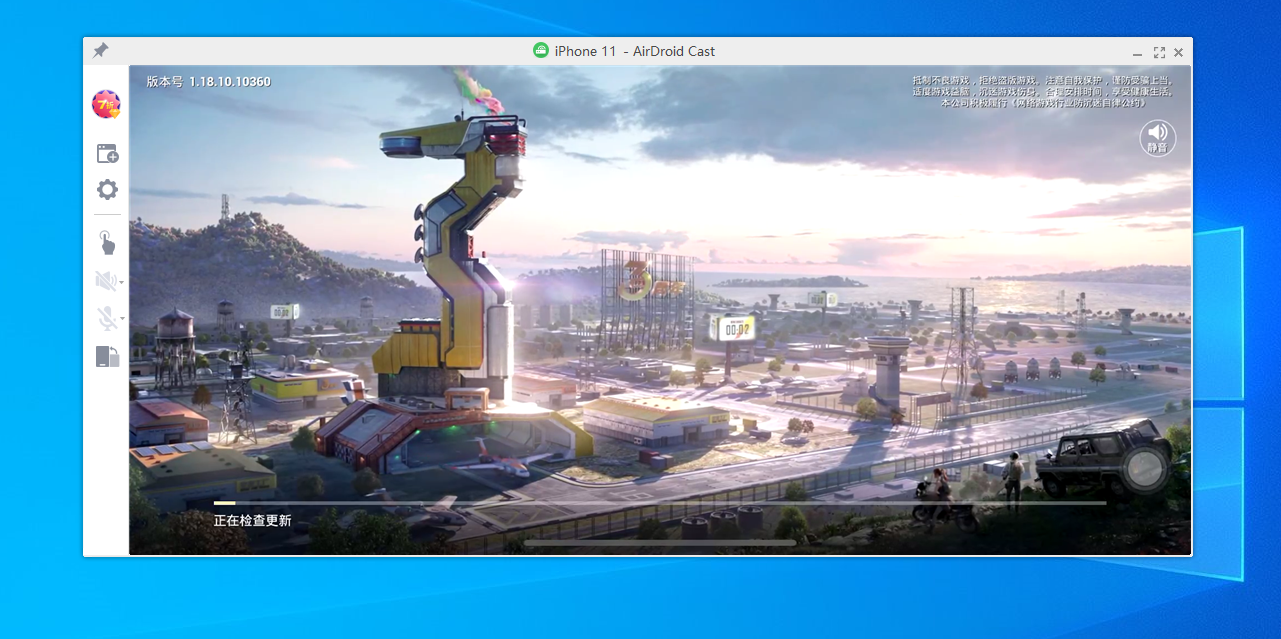Minimize the AirDroid Cast window
Image resolution: width=1281 pixels, height=639 pixels.
pyautogui.click(x=1138, y=52)
